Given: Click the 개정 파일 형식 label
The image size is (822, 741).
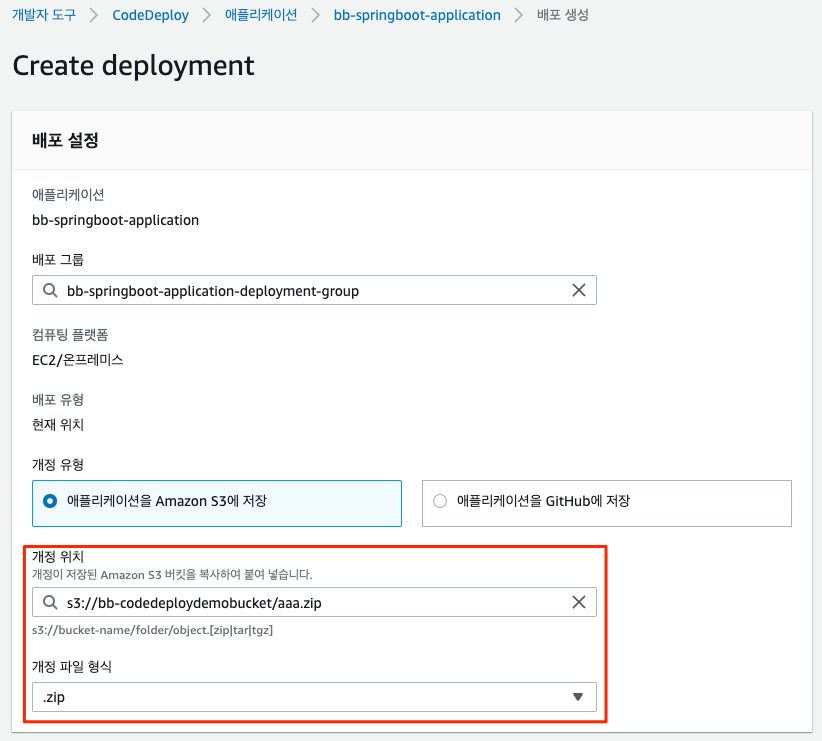Looking at the screenshot, I should pos(72,667).
